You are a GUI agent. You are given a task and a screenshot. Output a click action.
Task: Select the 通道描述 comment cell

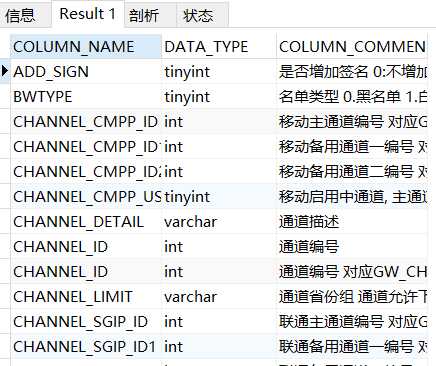pos(352,222)
